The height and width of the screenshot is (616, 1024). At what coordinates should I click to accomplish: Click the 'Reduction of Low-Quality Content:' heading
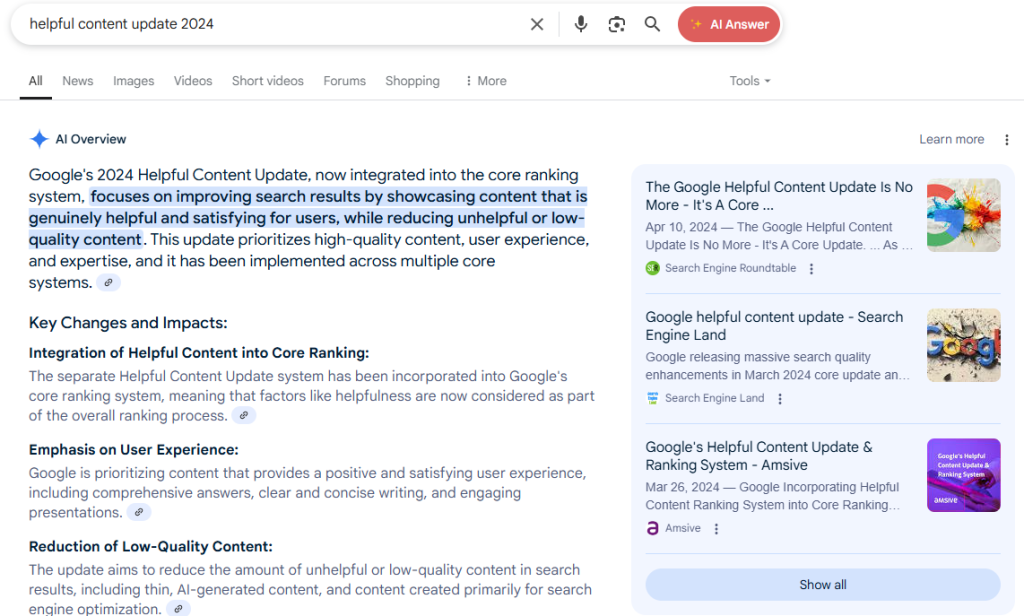point(150,546)
